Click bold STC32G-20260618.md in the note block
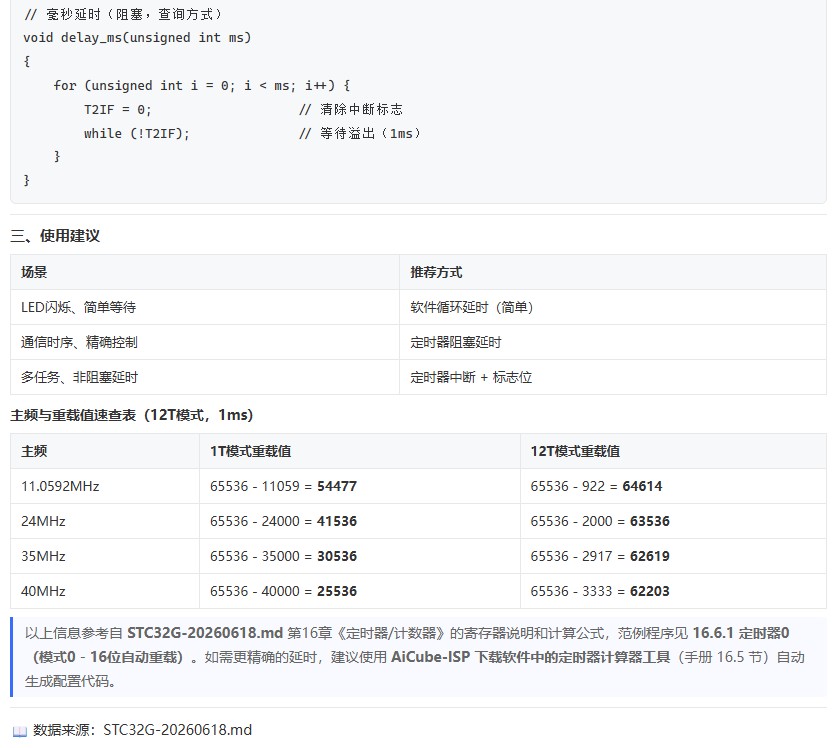Viewport: 836px width, 748px height. click(x=205, y=633)
